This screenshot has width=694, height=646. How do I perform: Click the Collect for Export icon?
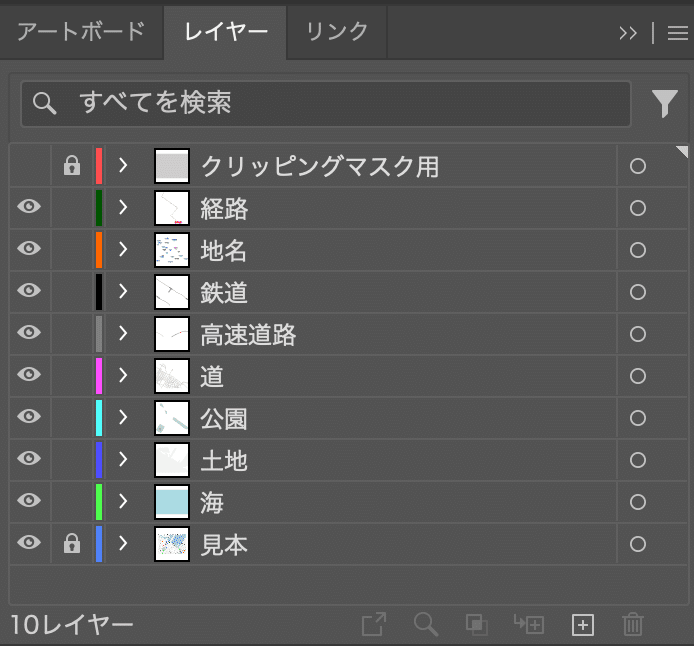[374, 624]
